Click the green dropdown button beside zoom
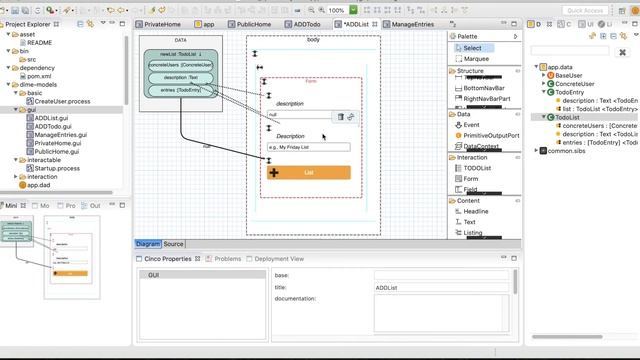 tap(353, 10)
